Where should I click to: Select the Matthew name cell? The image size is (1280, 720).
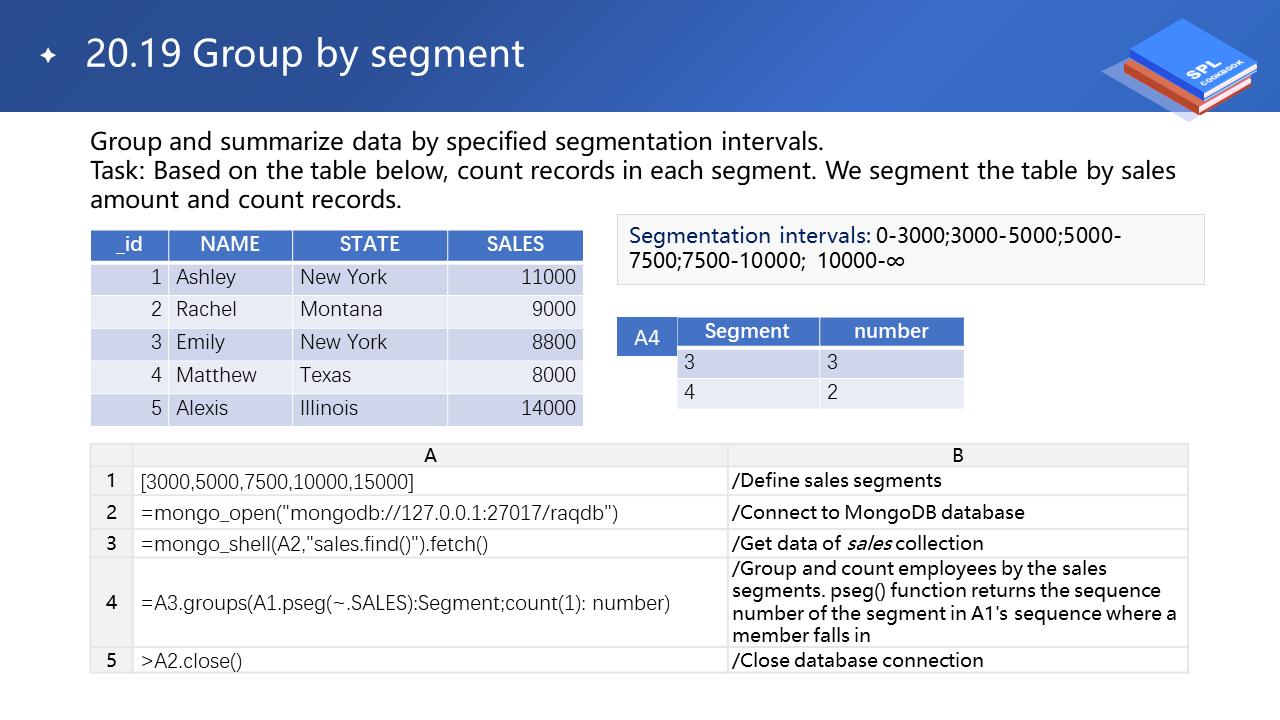(x=230, y=375)
